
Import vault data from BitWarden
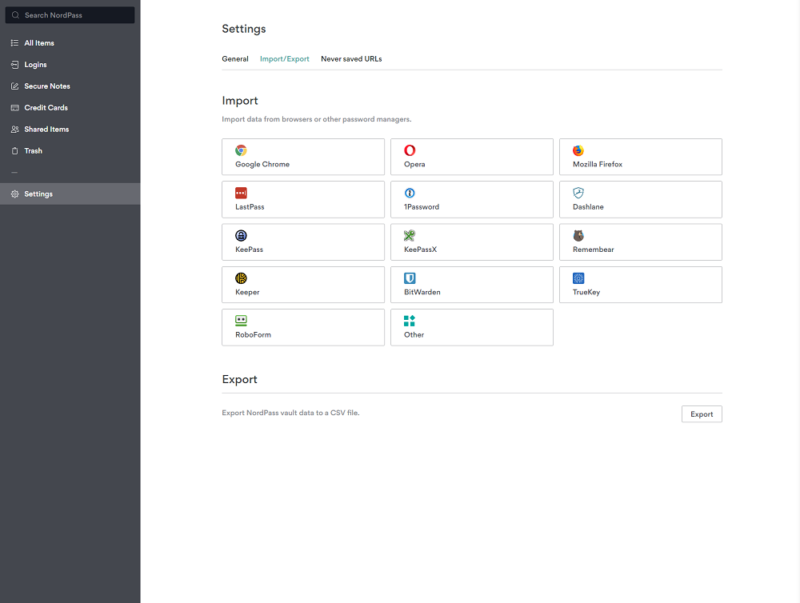[x=471, y=284]
